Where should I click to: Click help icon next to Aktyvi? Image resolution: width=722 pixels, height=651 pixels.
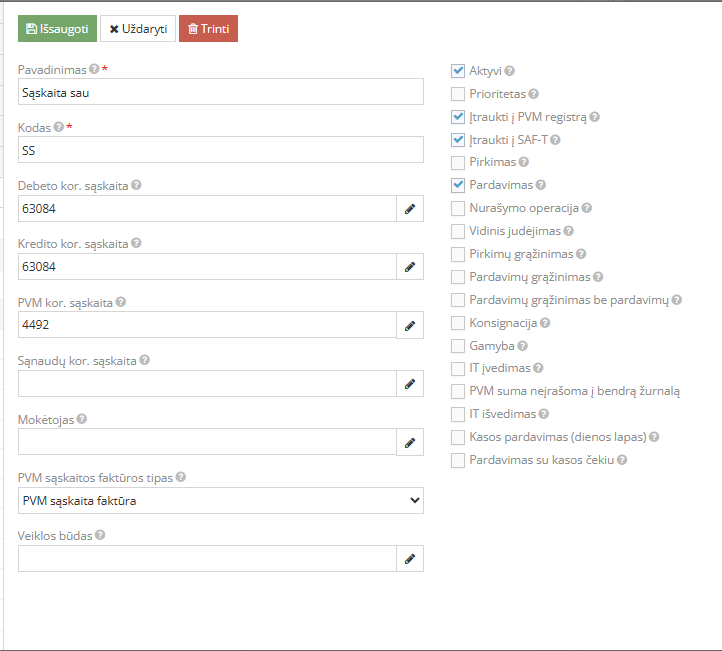(x=510, y=71)
